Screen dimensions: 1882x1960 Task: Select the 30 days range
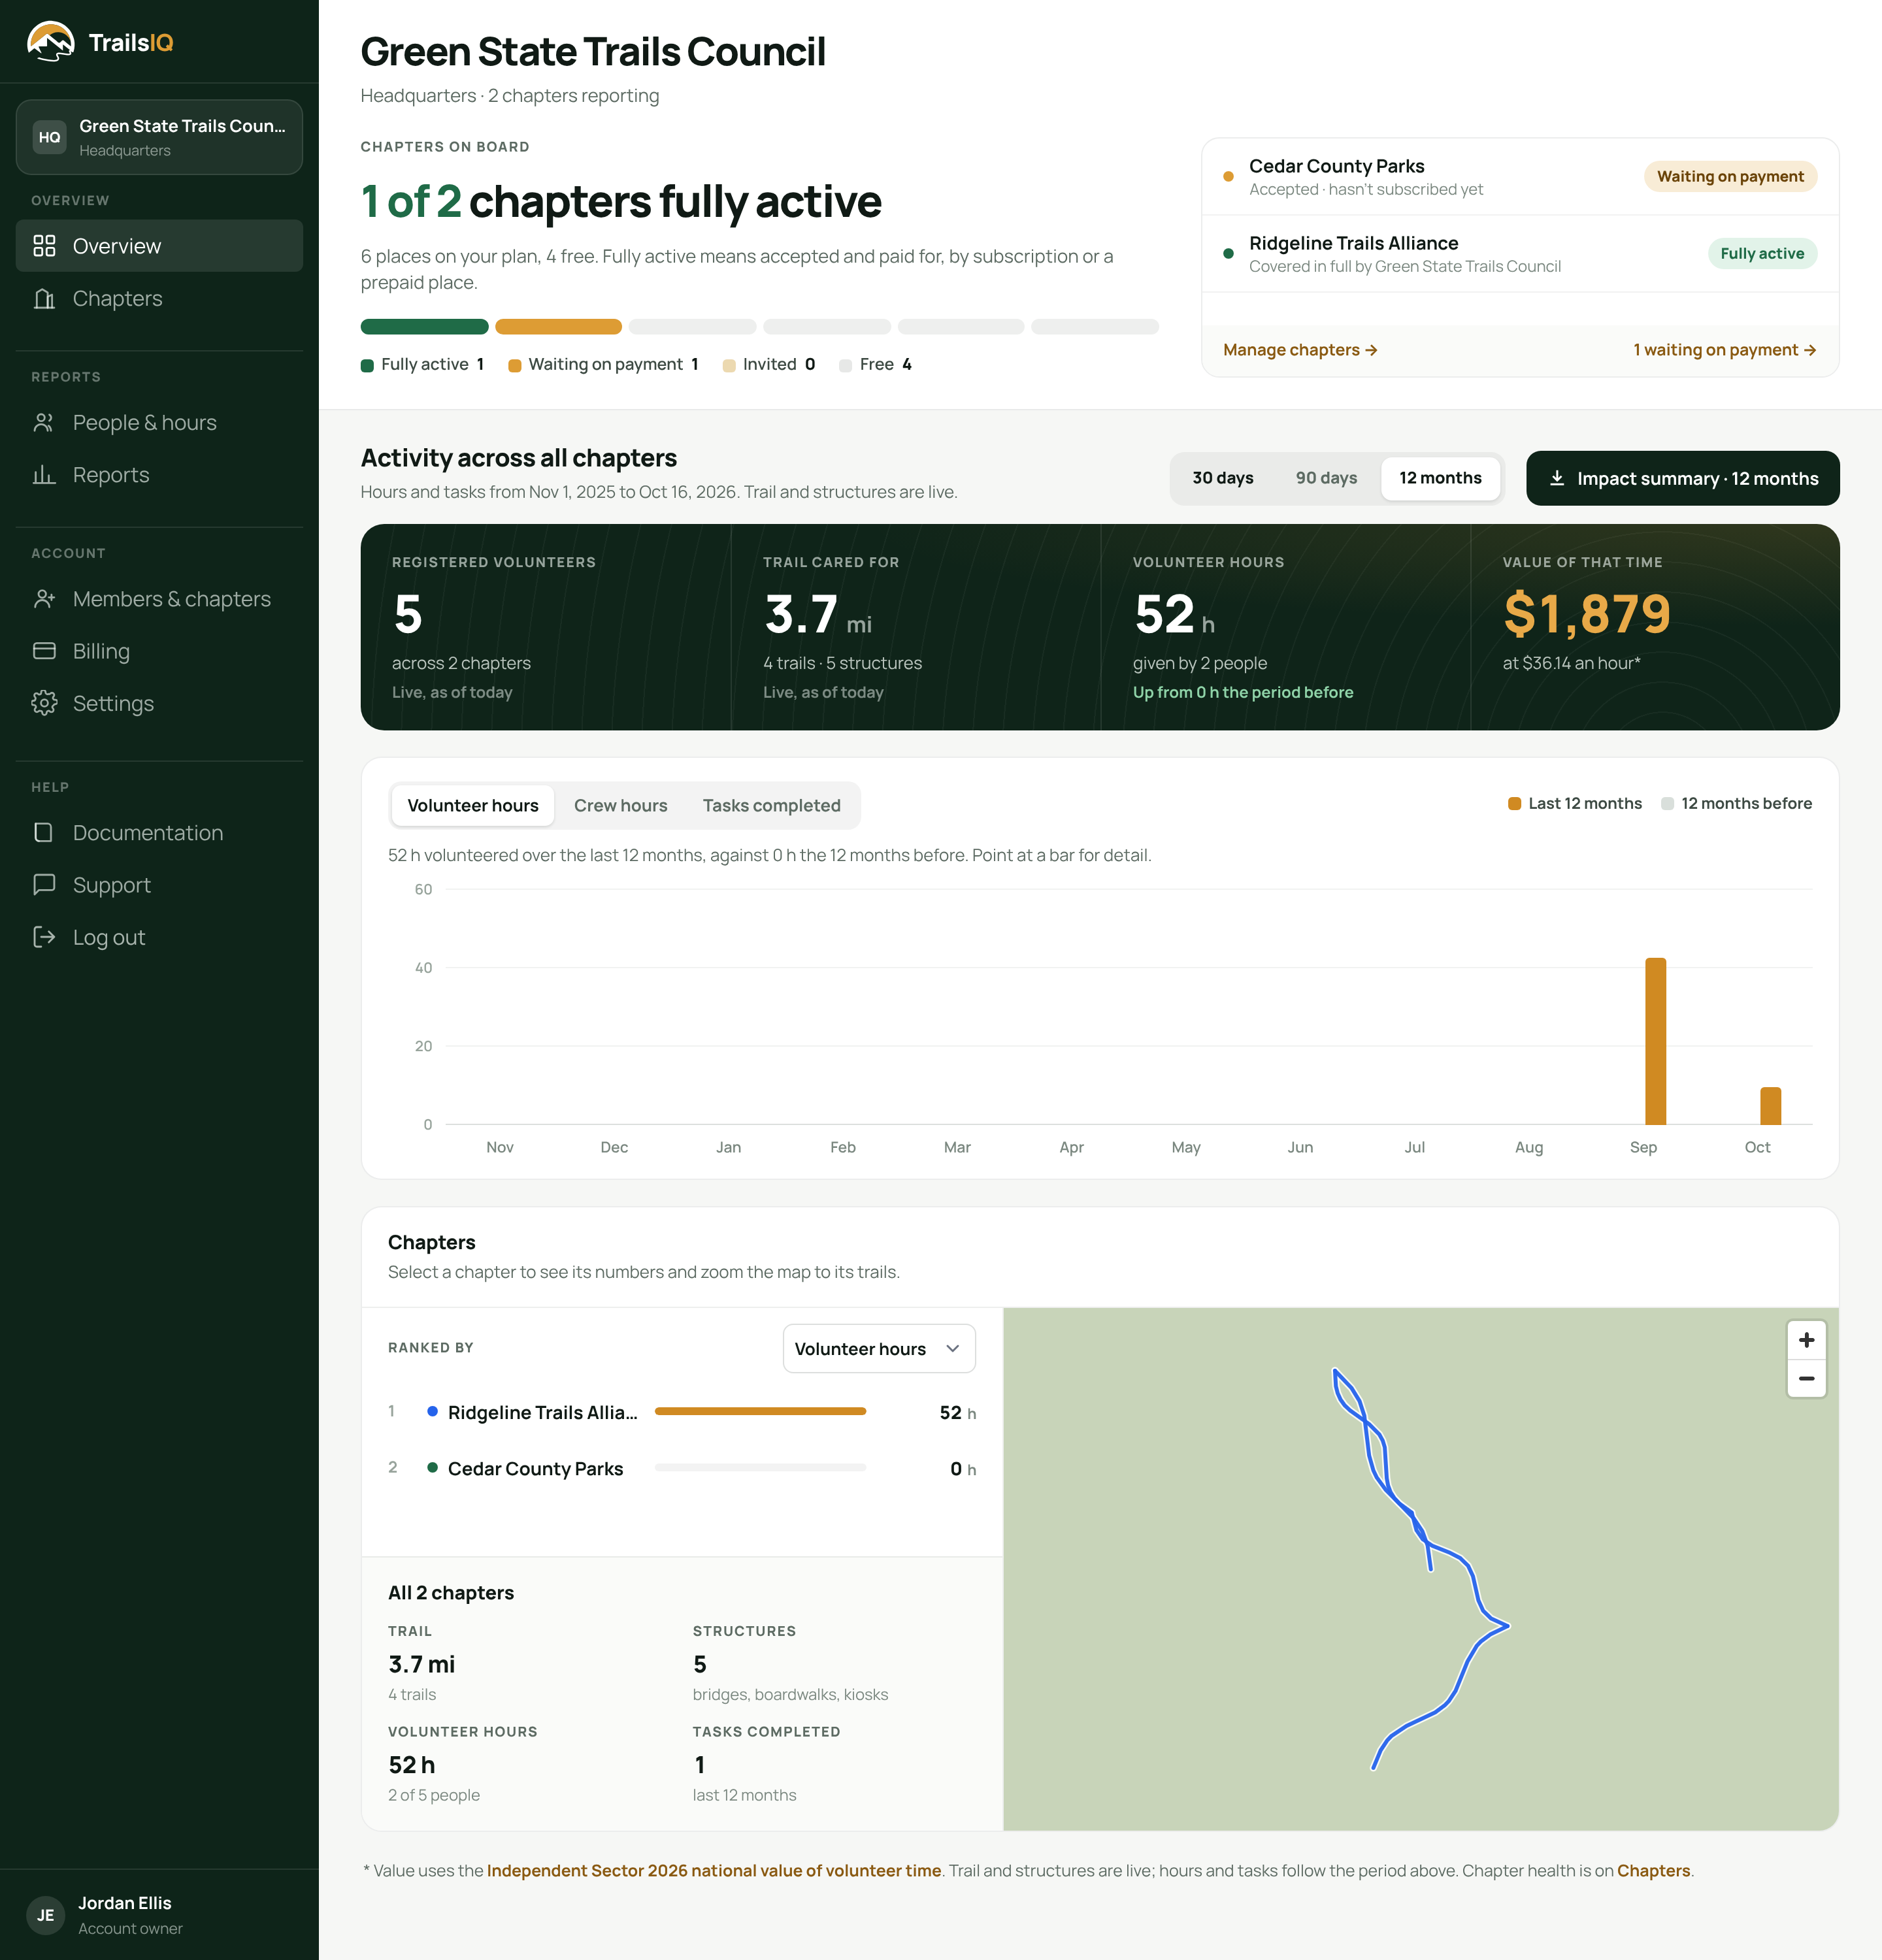(x=1222, y=478)
